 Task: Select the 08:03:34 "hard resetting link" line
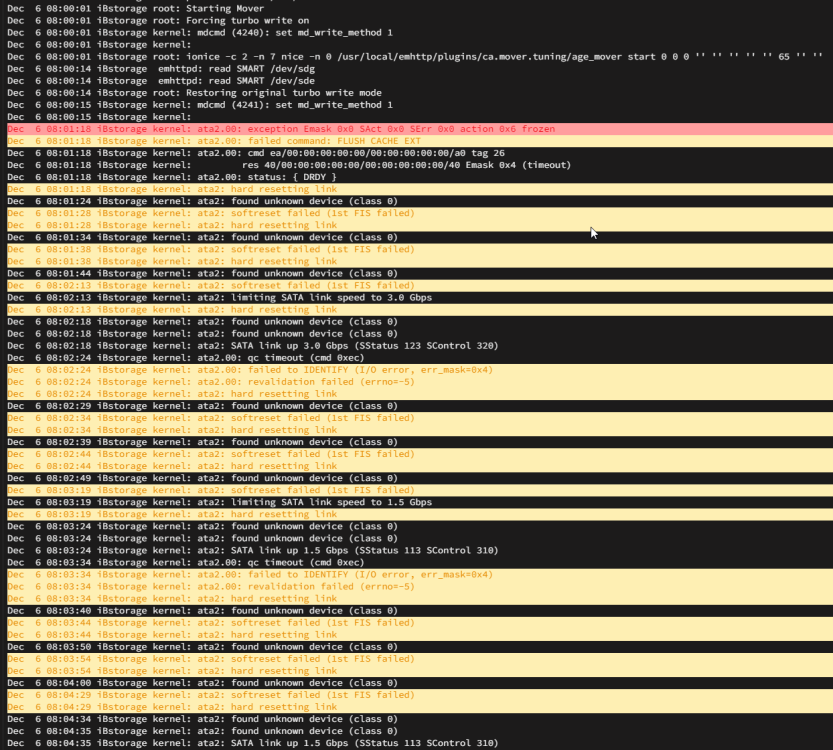[420, 599]
